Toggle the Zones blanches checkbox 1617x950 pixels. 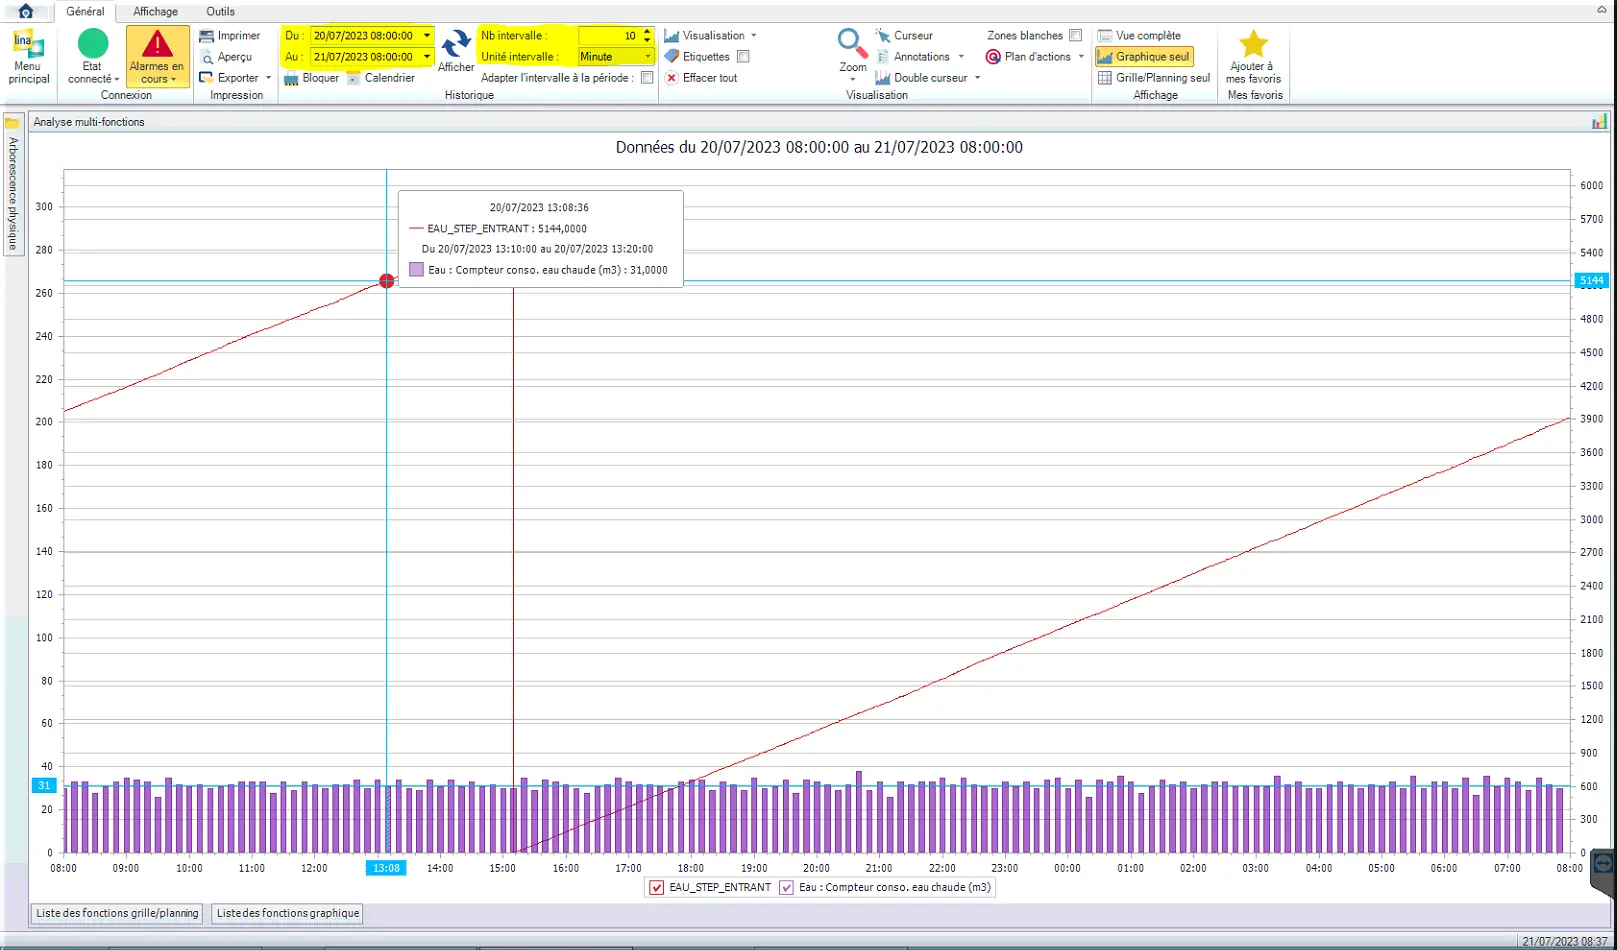(1076, 36)
